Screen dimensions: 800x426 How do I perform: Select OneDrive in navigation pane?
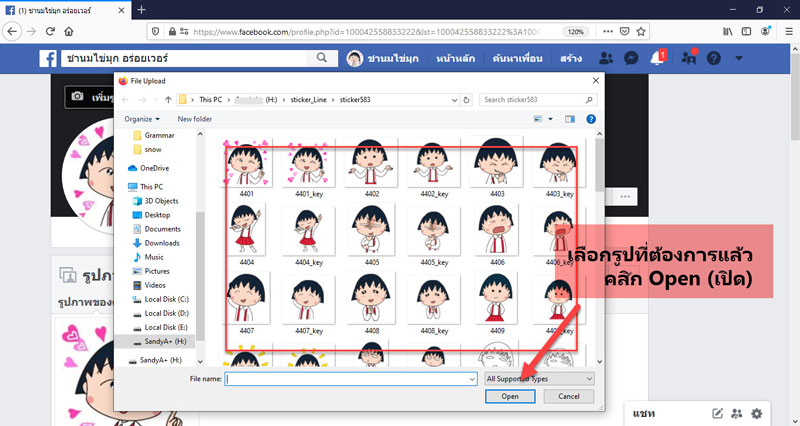[148, 168]
